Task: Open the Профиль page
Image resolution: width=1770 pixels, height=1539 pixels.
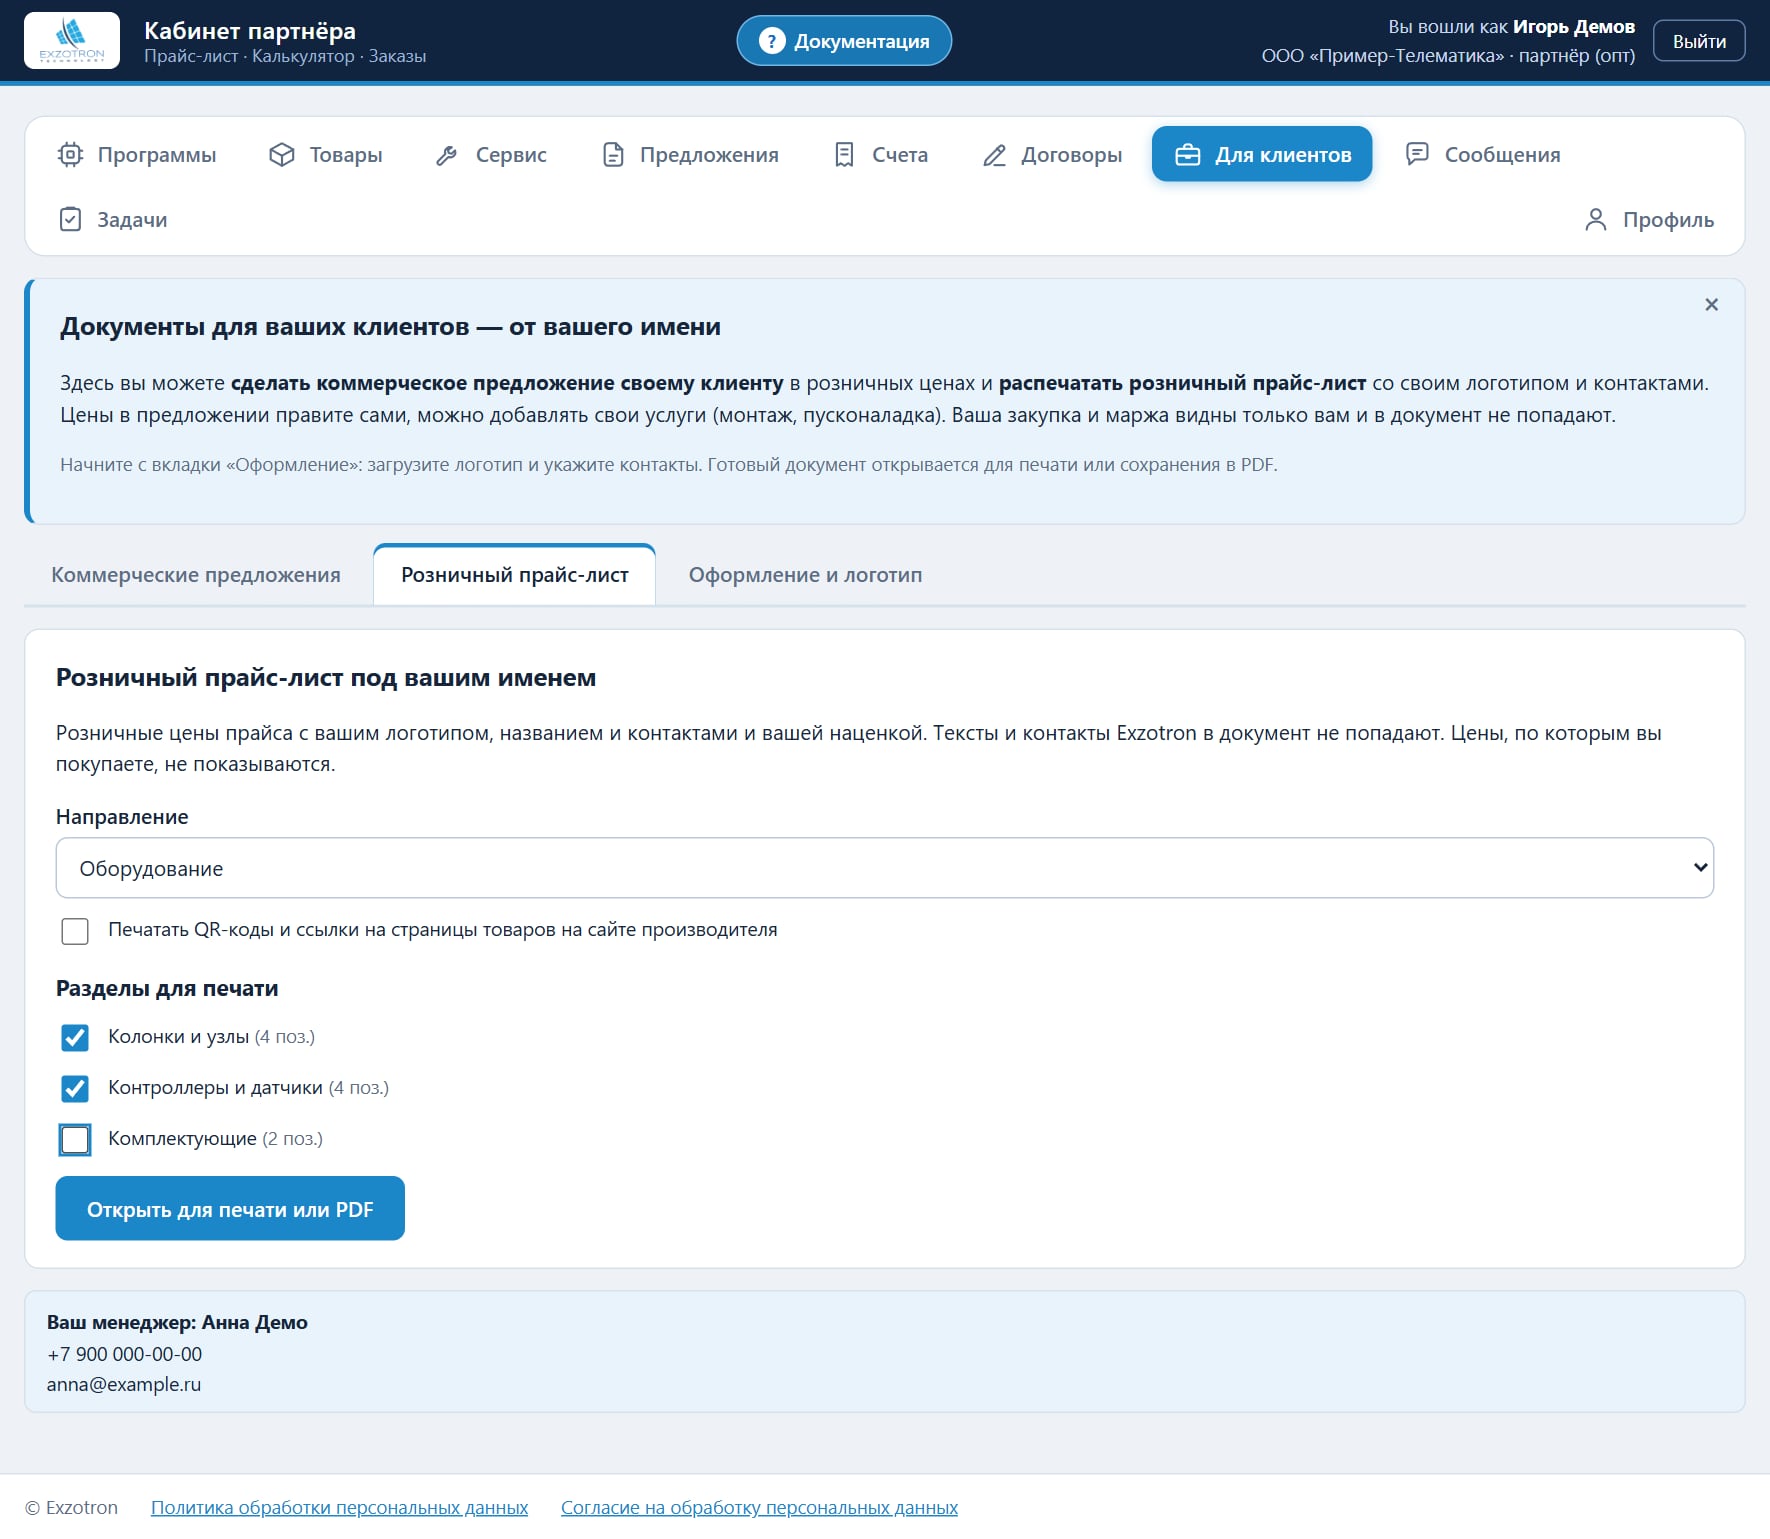Action: coord(1649,220)
